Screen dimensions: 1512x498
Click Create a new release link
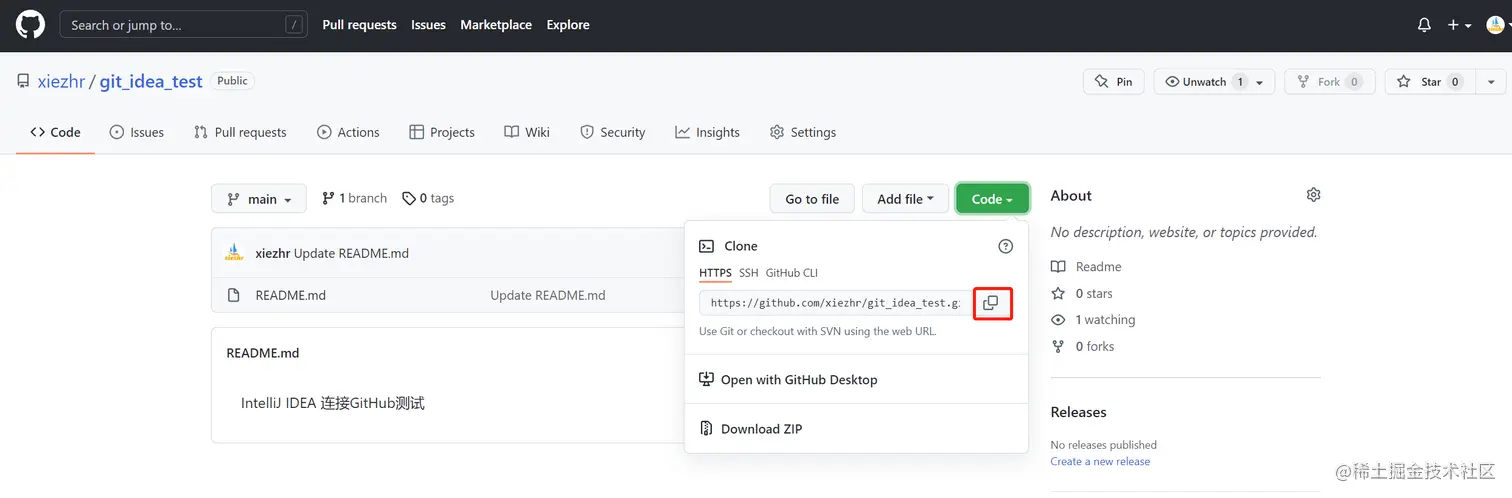(1100, 462)
